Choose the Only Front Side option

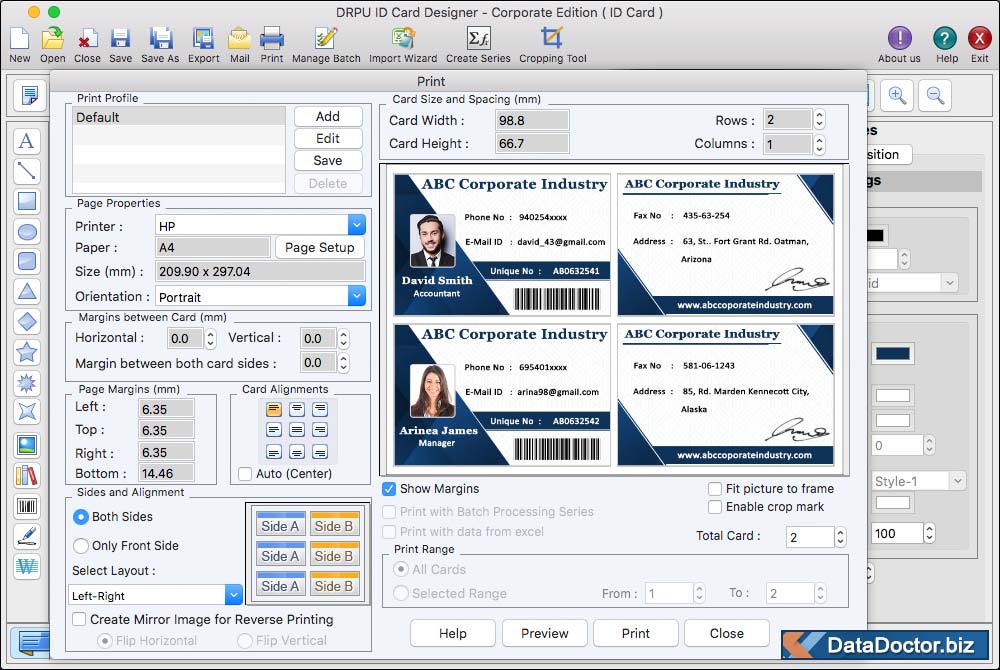point(80,546)
